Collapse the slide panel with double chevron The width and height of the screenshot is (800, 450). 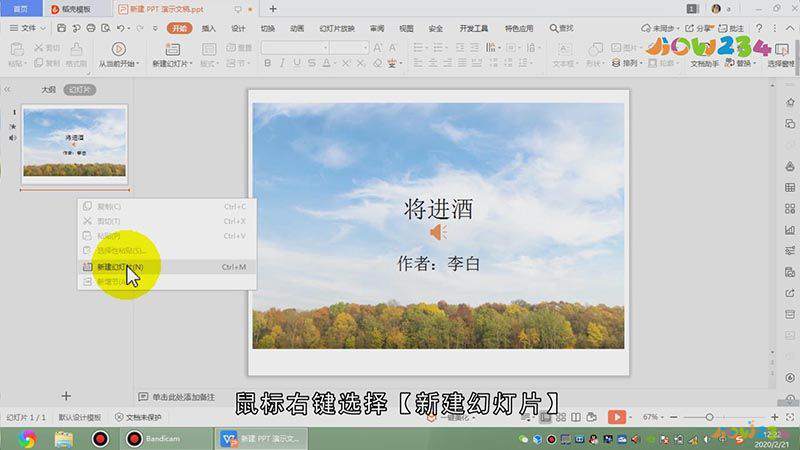[x=7, y=90]
